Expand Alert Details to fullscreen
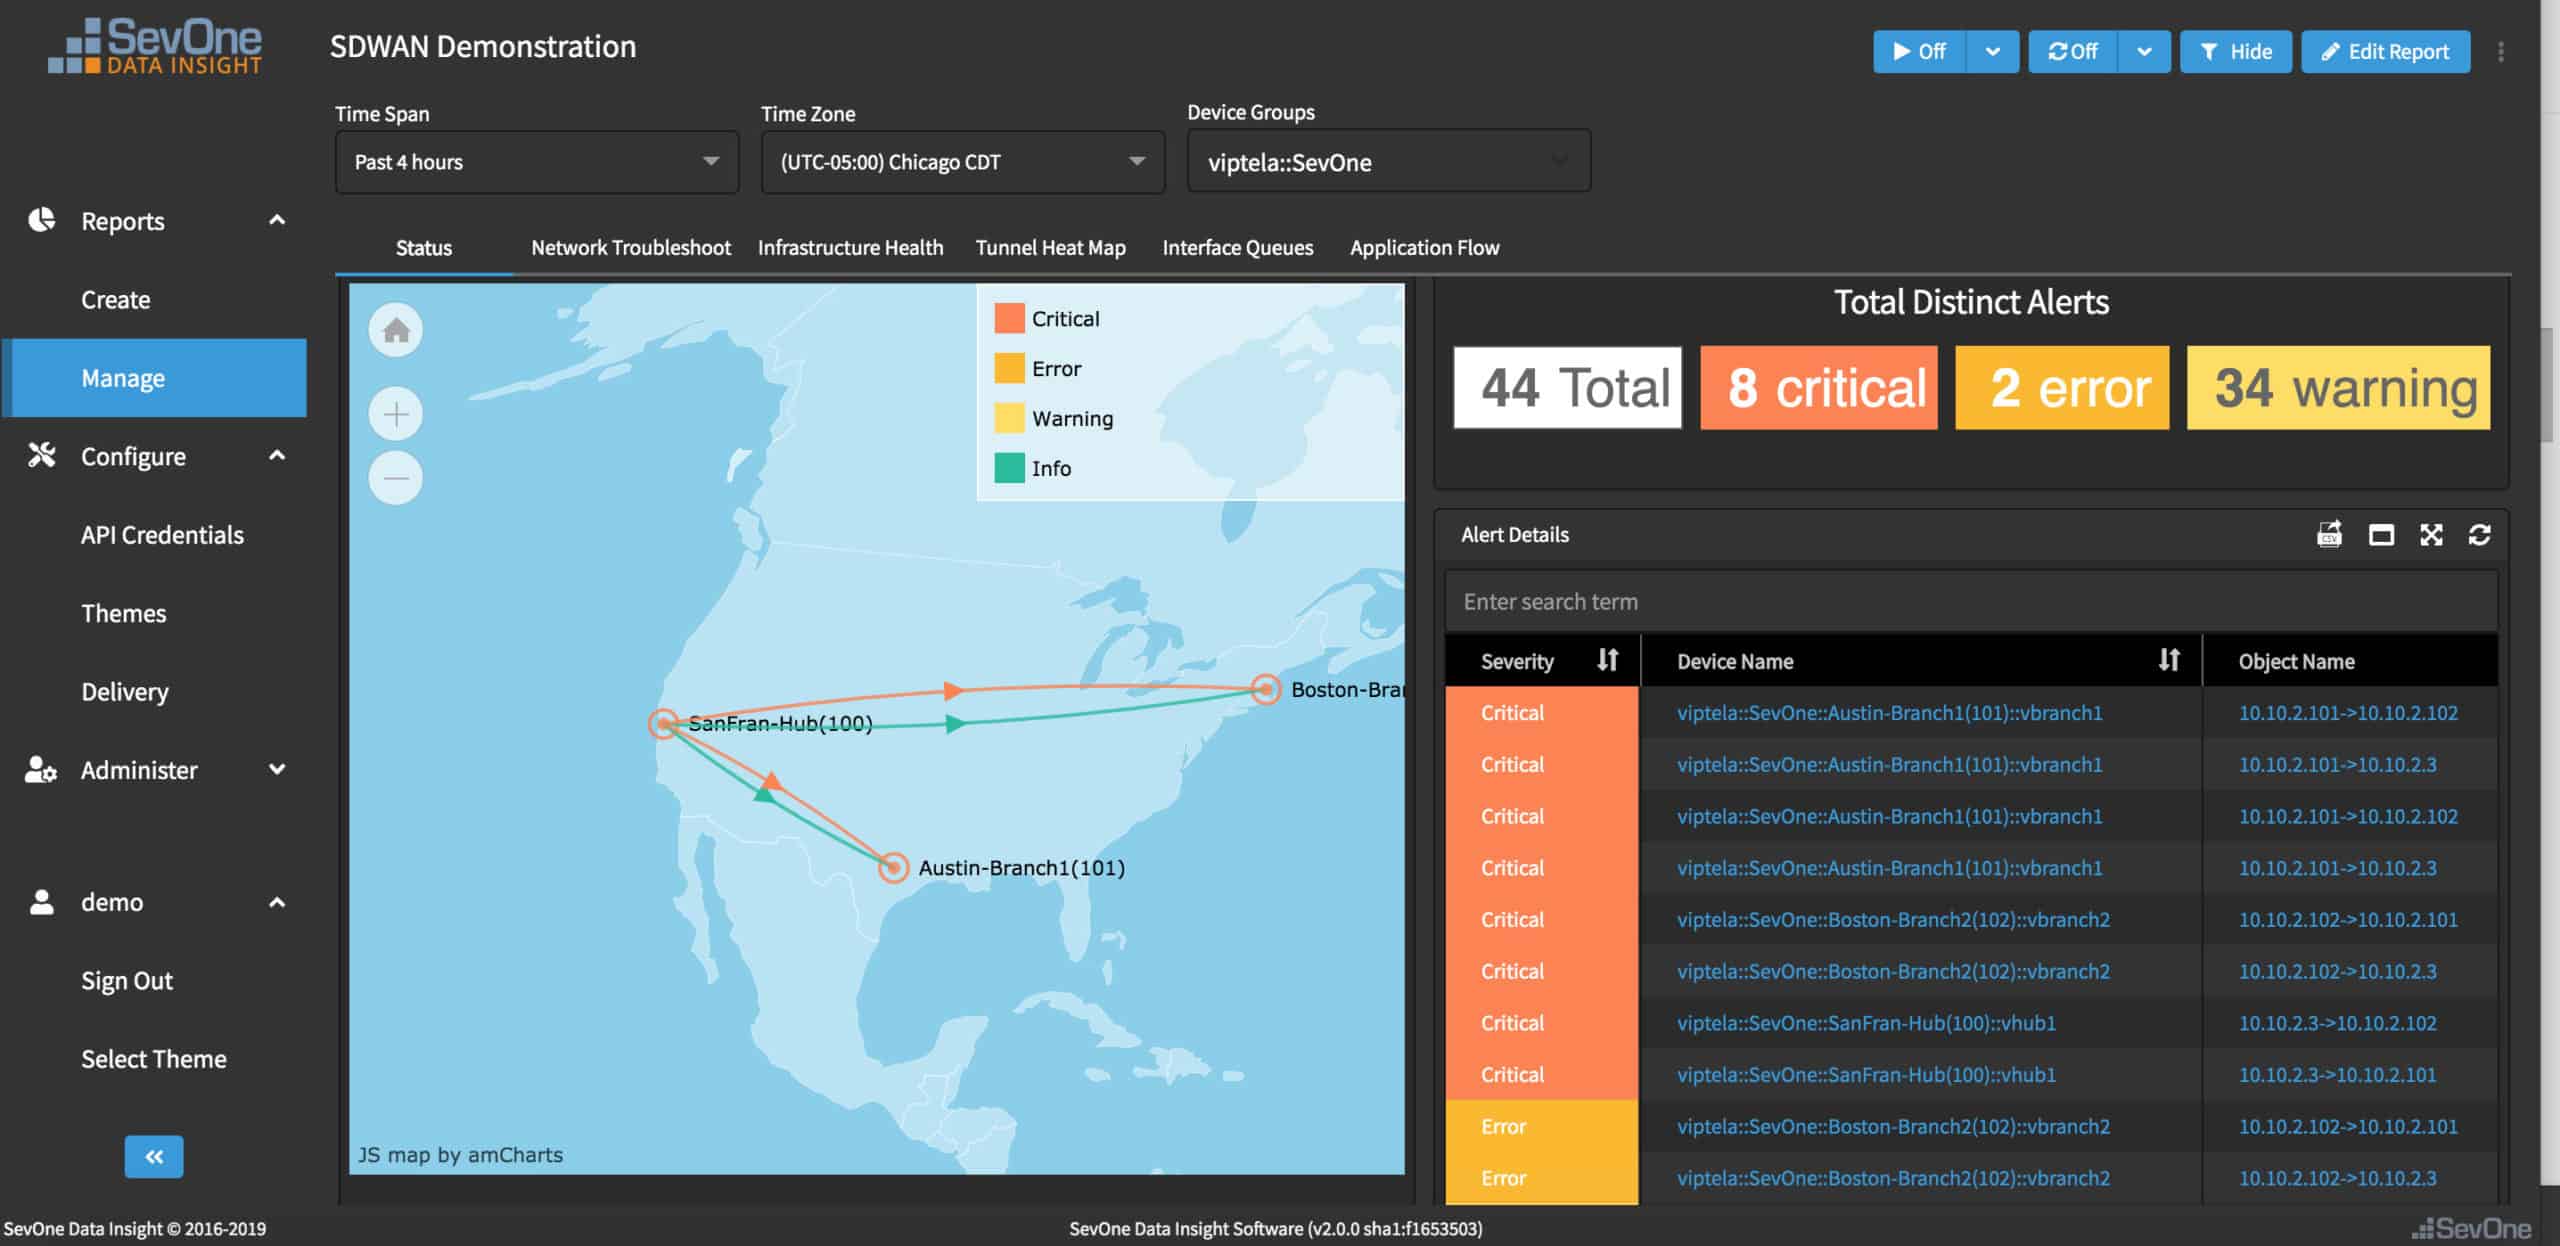 tap(2431, 535)
